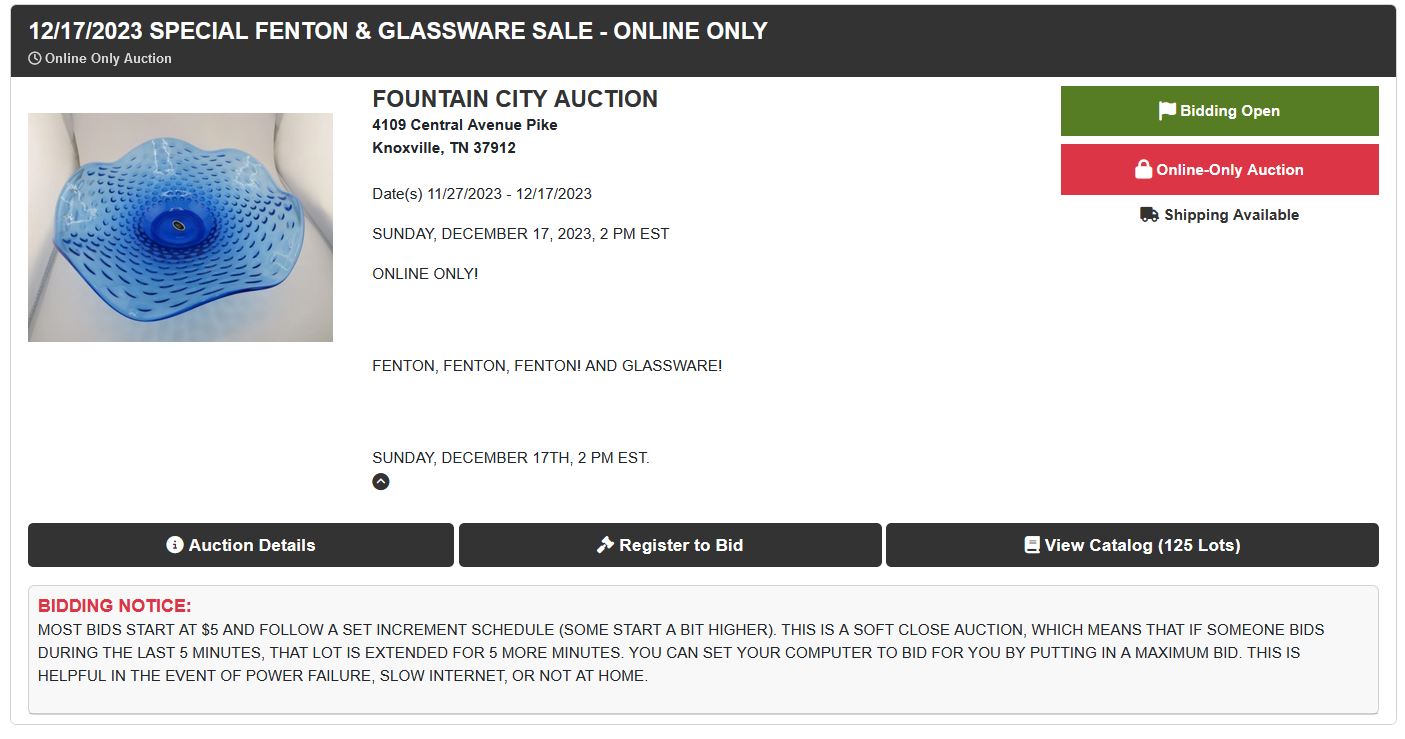Click the info icon on Auction Details
The height and width of the screenshot is (739, 1405).
click(175, 545)
